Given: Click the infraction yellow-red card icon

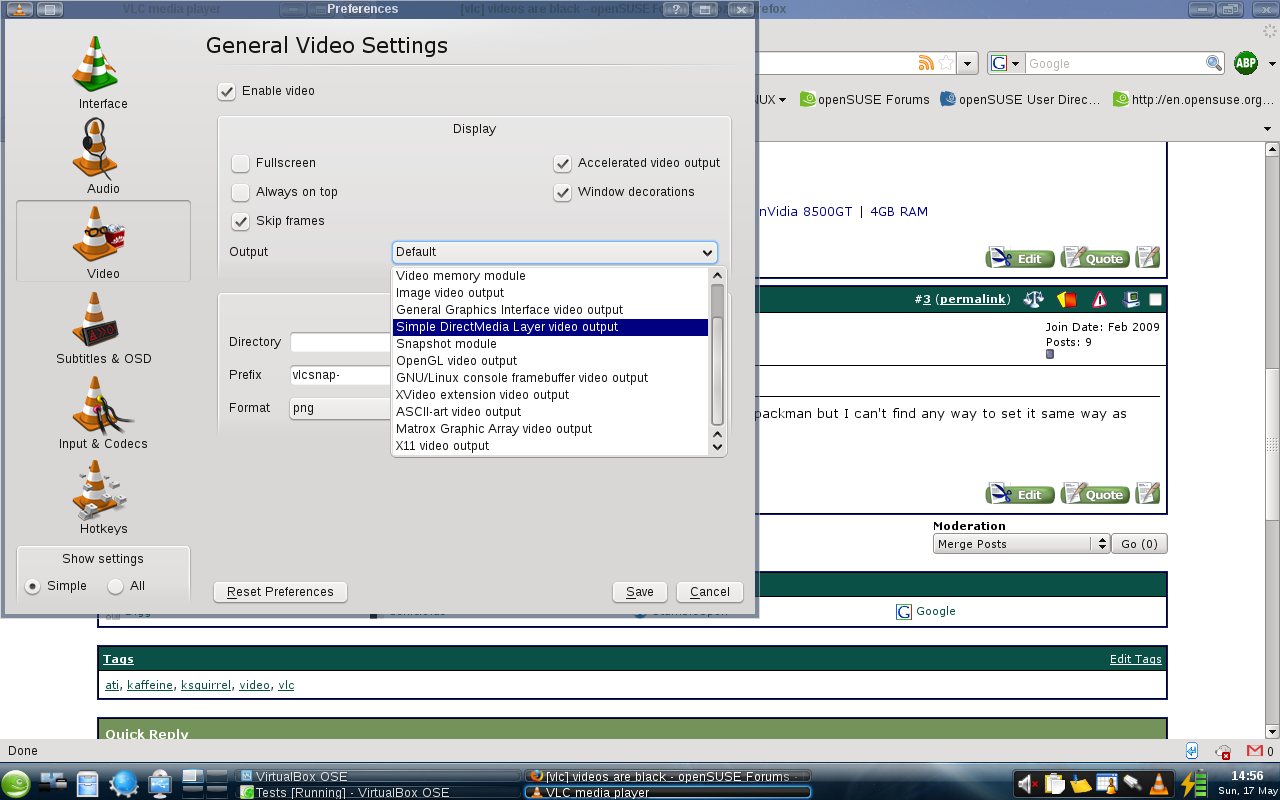Looking at the screenshot, I should tap(1066, 299).
